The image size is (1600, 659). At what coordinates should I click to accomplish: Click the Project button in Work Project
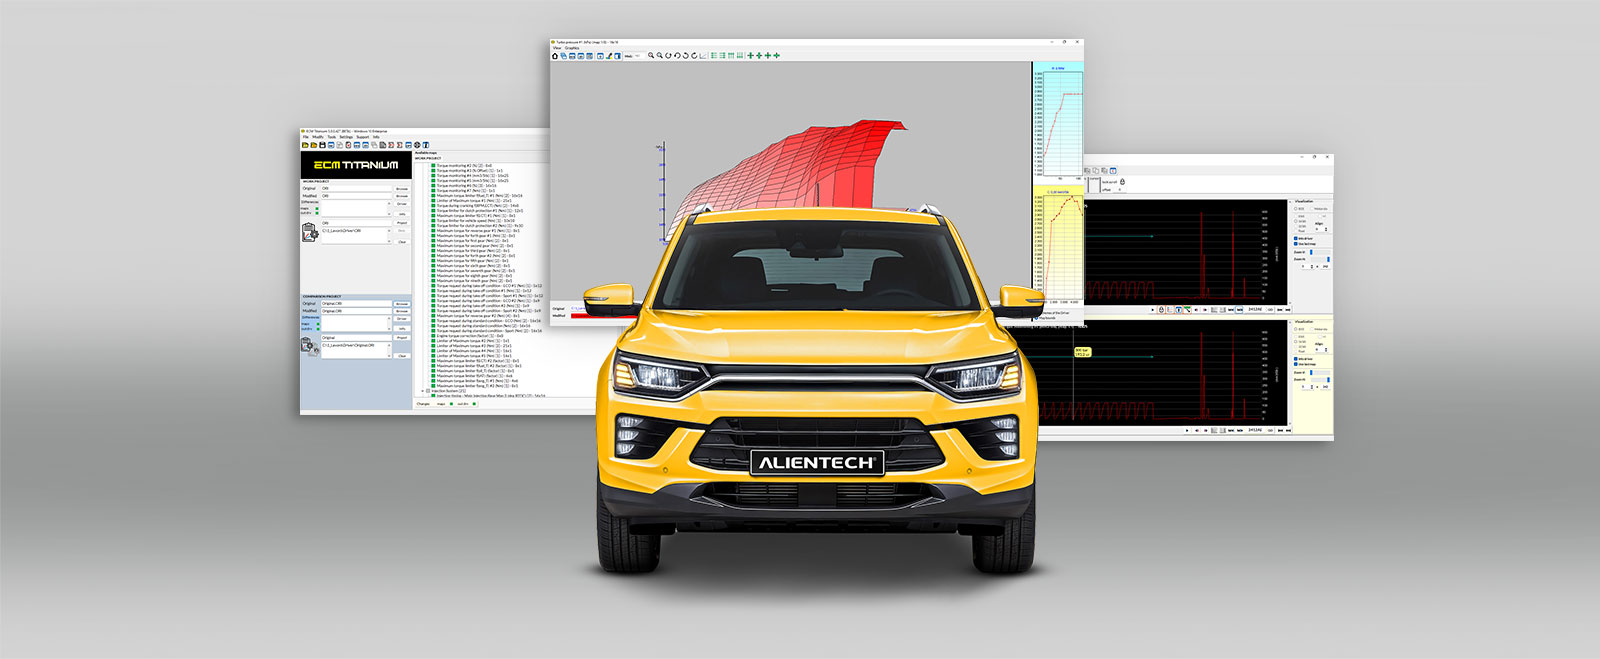[402, 223]
